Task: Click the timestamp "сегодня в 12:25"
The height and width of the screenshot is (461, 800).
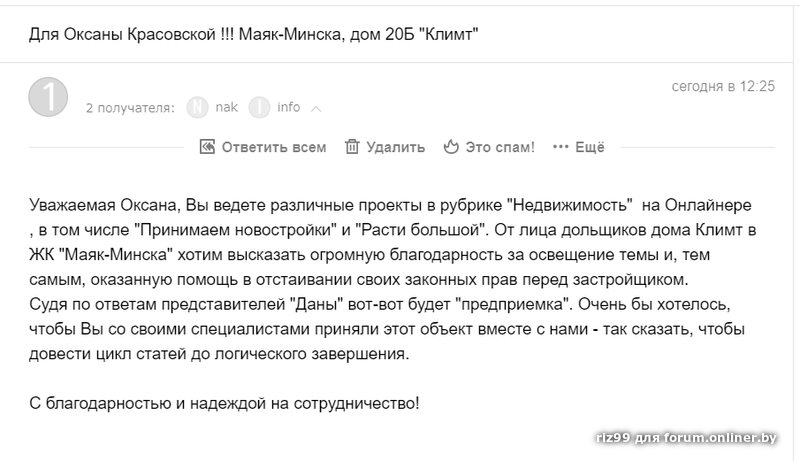Action: tap(723, 86)
